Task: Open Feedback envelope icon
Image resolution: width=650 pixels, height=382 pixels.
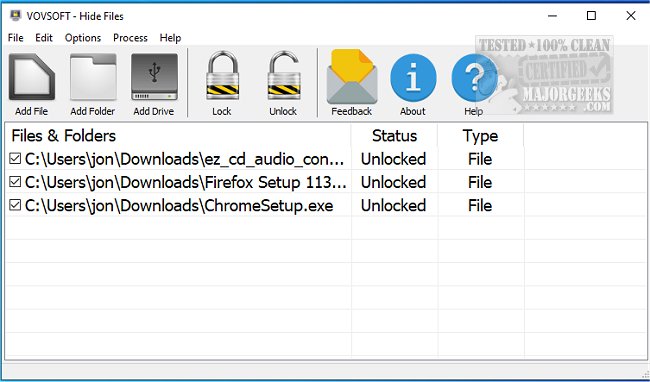Action: click(352, 77)
